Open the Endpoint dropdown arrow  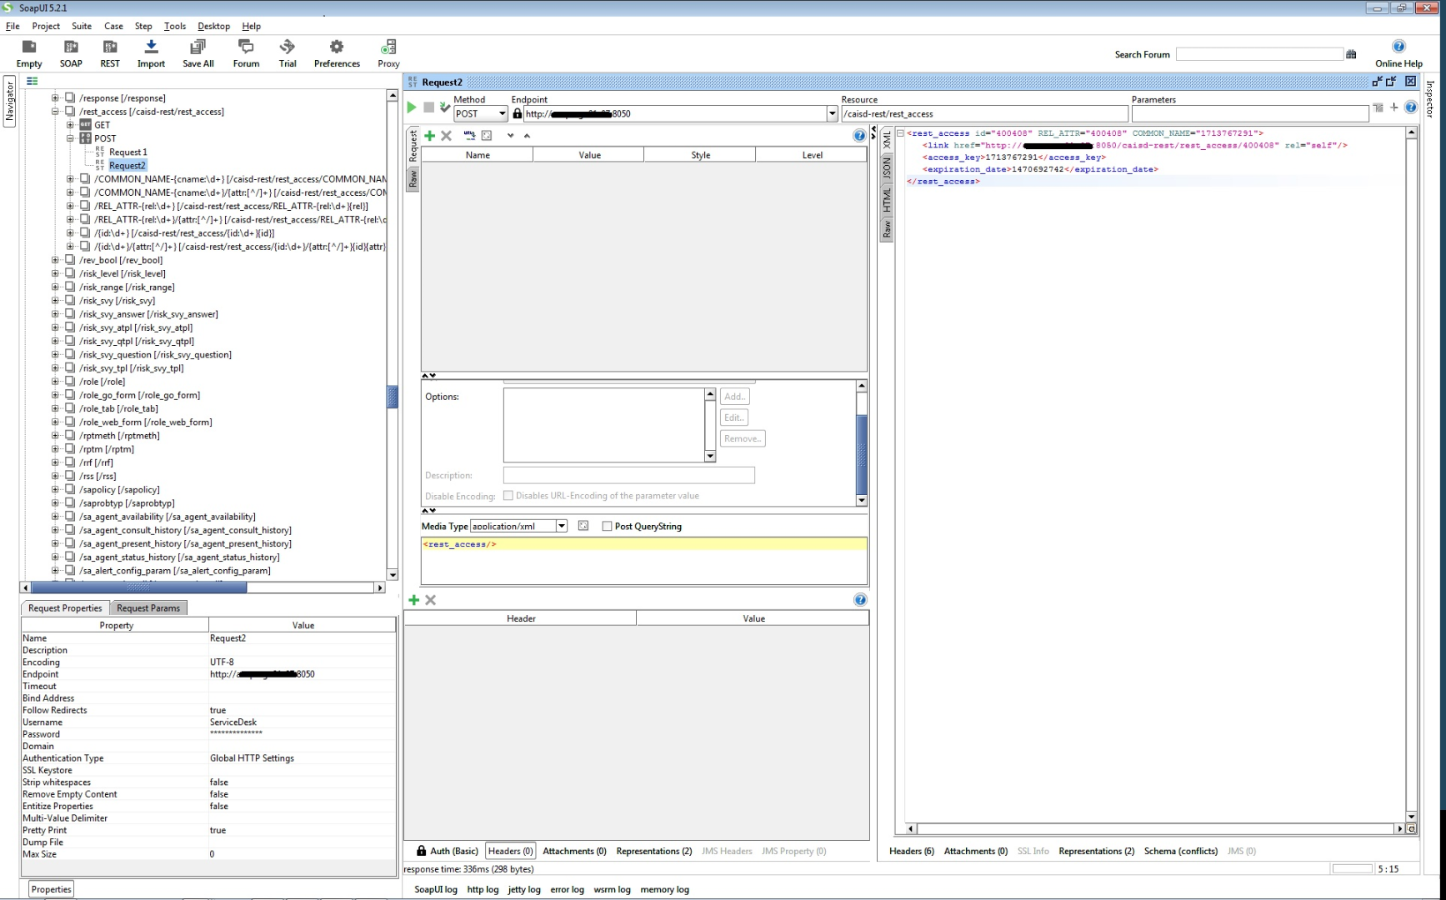click(x=832, y=114)
